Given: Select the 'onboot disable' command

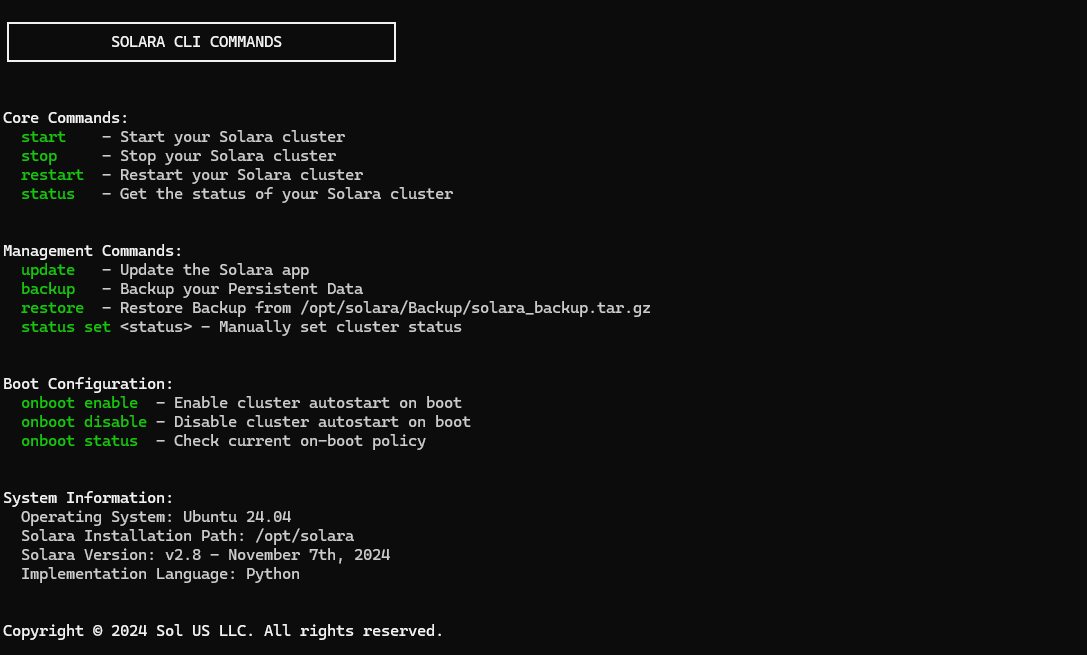Looking at the screenshot, I should click(84, 422).
